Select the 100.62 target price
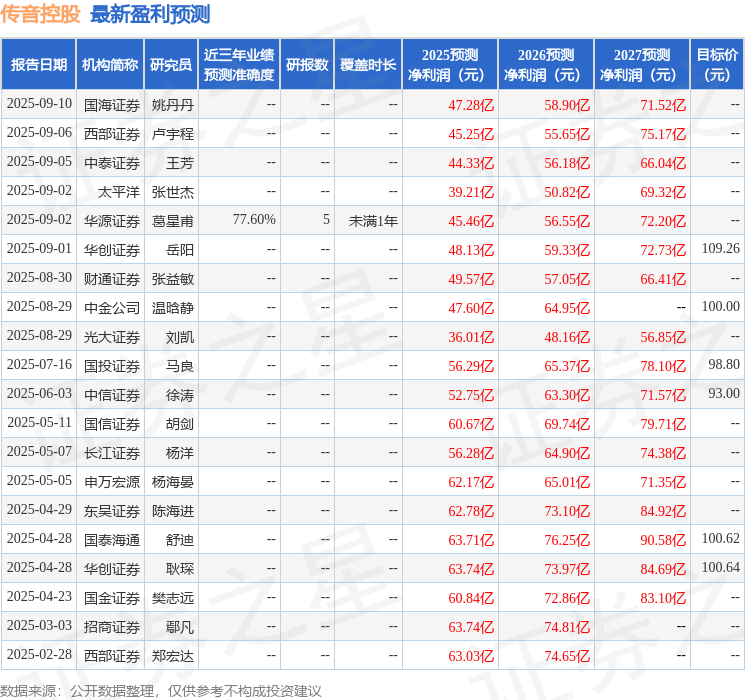Image resolution: width=745 pixels, height=700 pixels. (721, 538)
